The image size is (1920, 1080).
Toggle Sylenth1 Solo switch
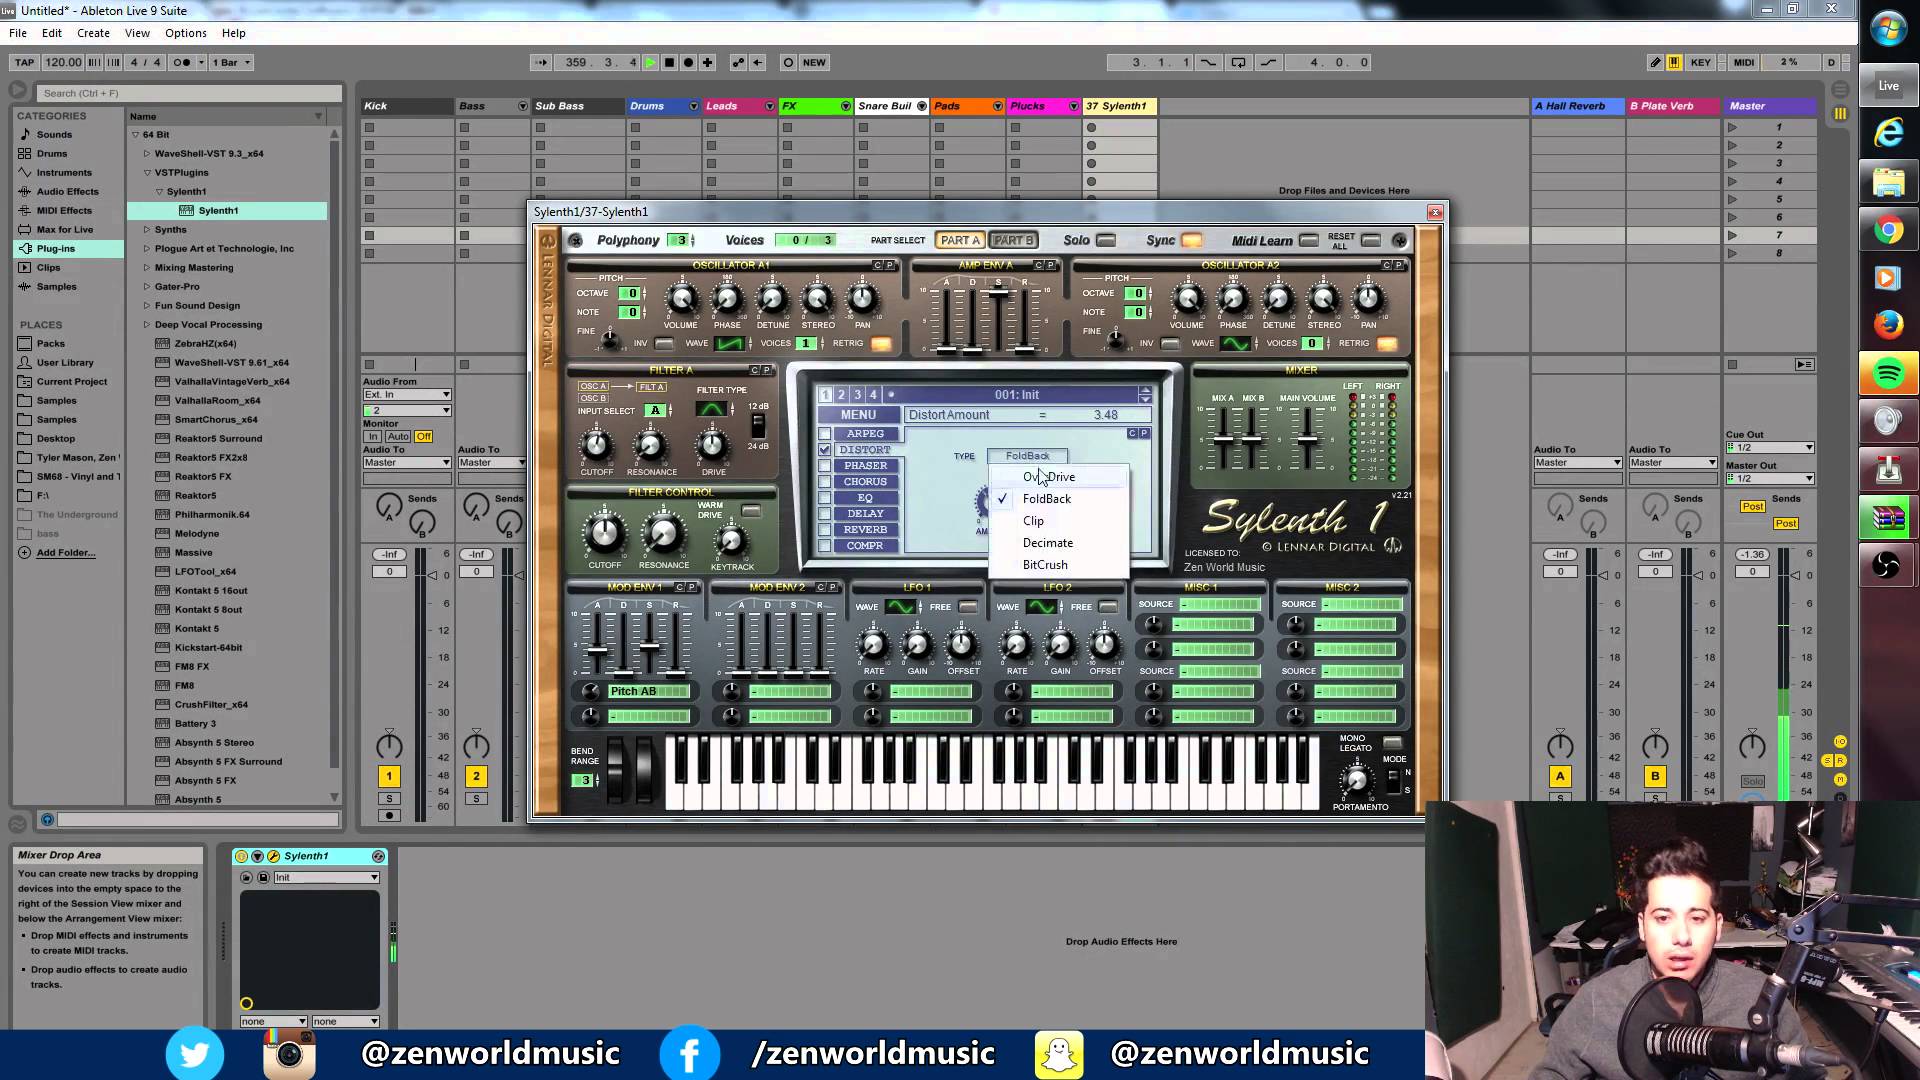1105,240
